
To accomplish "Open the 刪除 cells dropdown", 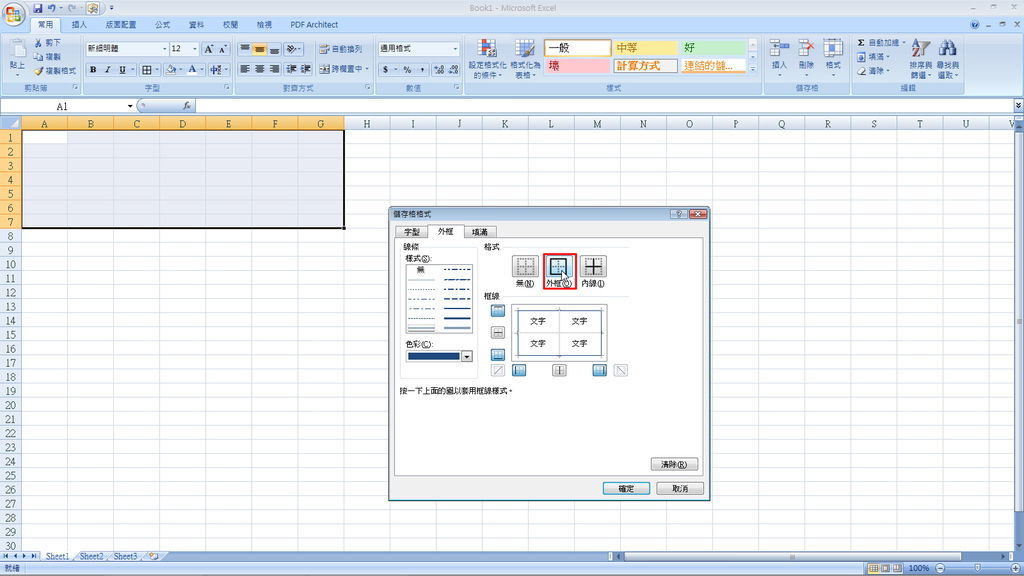I will click(807, 57).
